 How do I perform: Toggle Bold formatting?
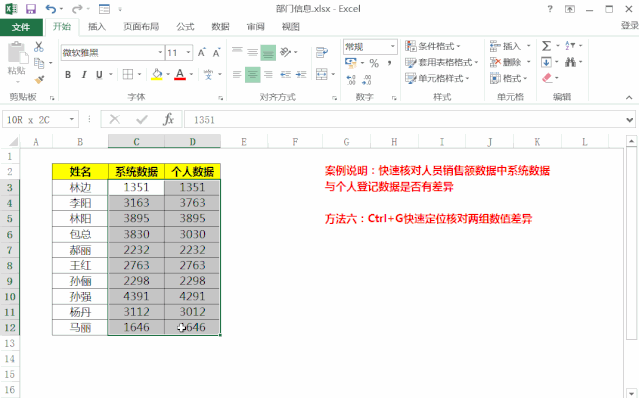point(68,75)
